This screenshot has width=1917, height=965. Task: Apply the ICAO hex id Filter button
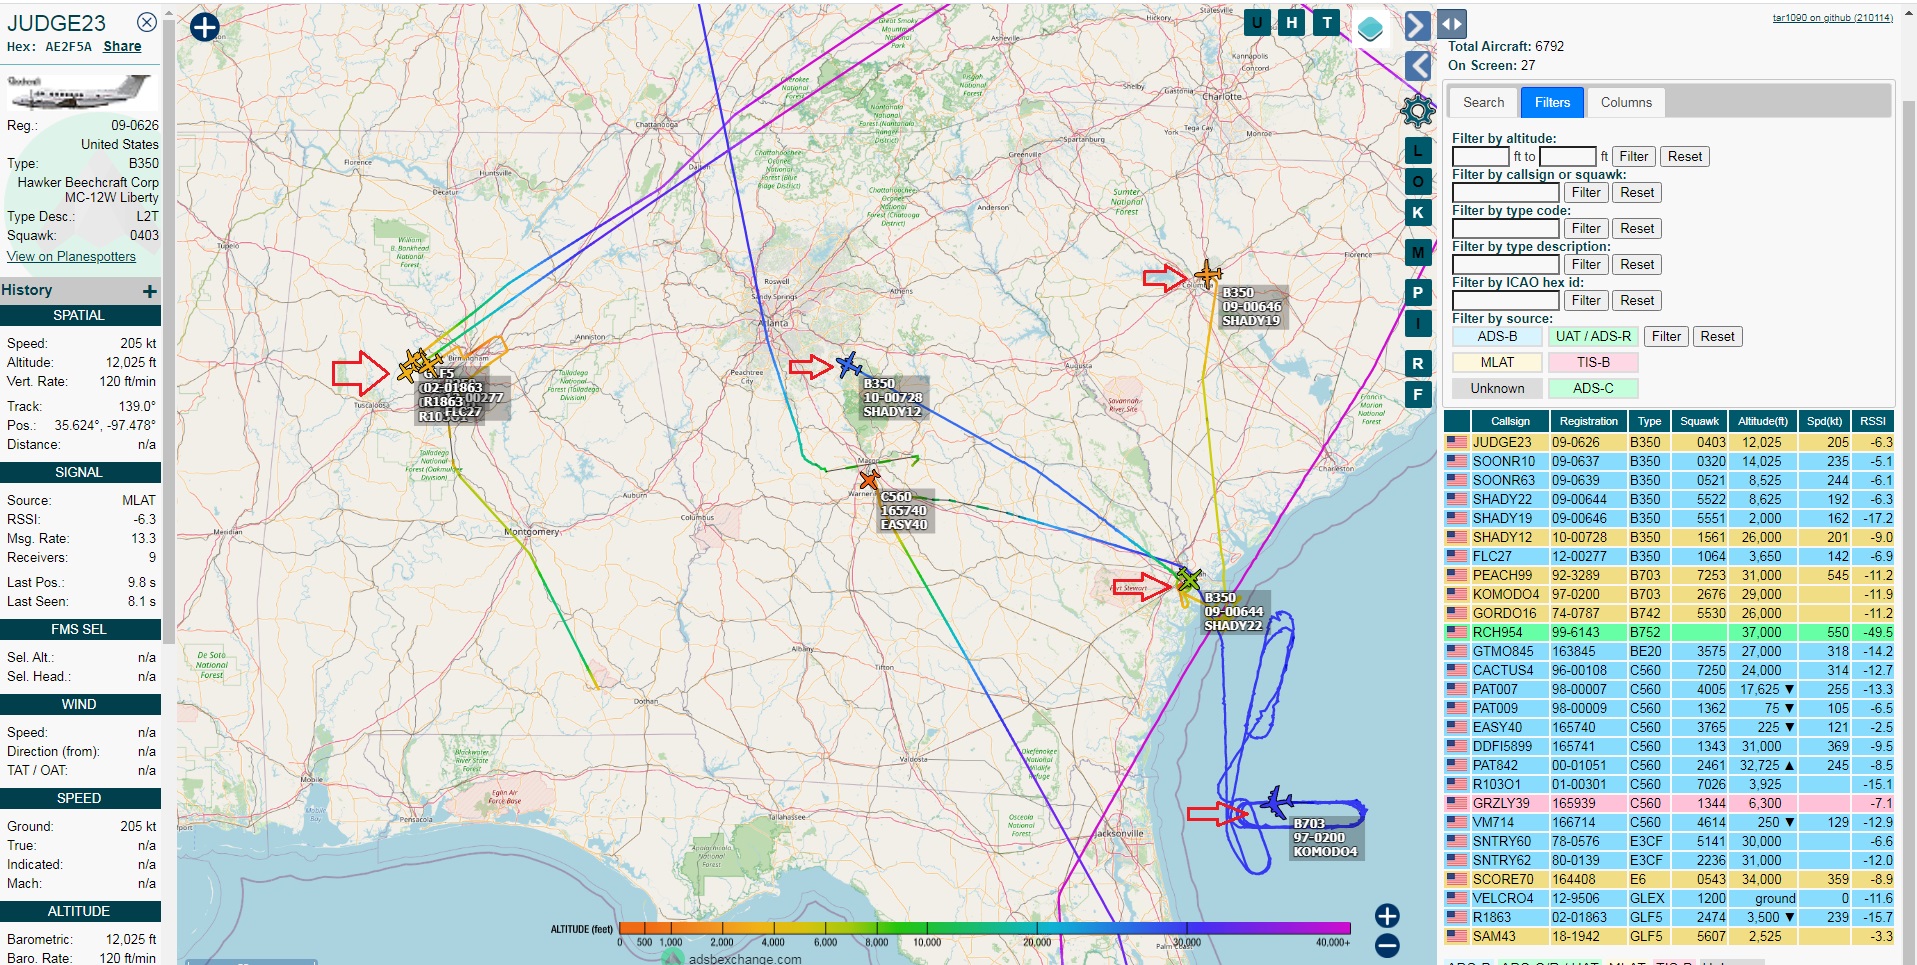(x=1586, y=300)
